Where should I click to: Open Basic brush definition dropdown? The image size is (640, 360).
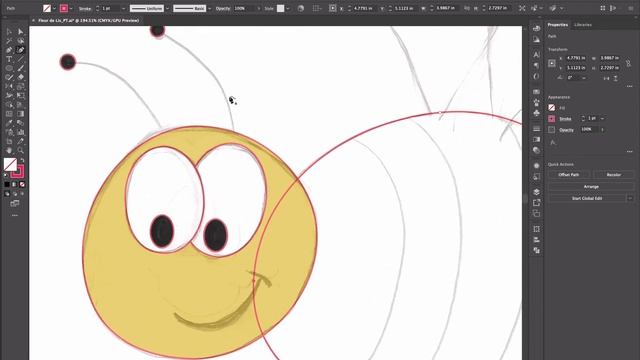coord(209,8)
